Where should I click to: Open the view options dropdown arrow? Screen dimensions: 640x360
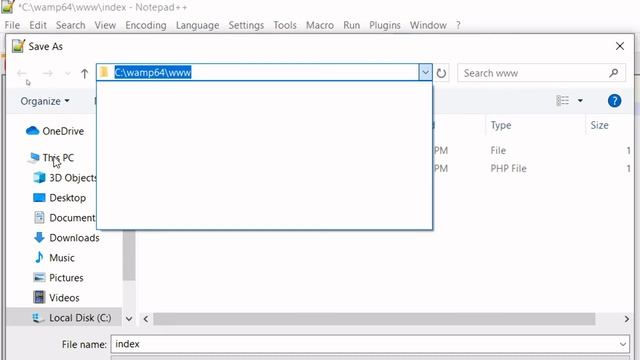click(580, 100)
